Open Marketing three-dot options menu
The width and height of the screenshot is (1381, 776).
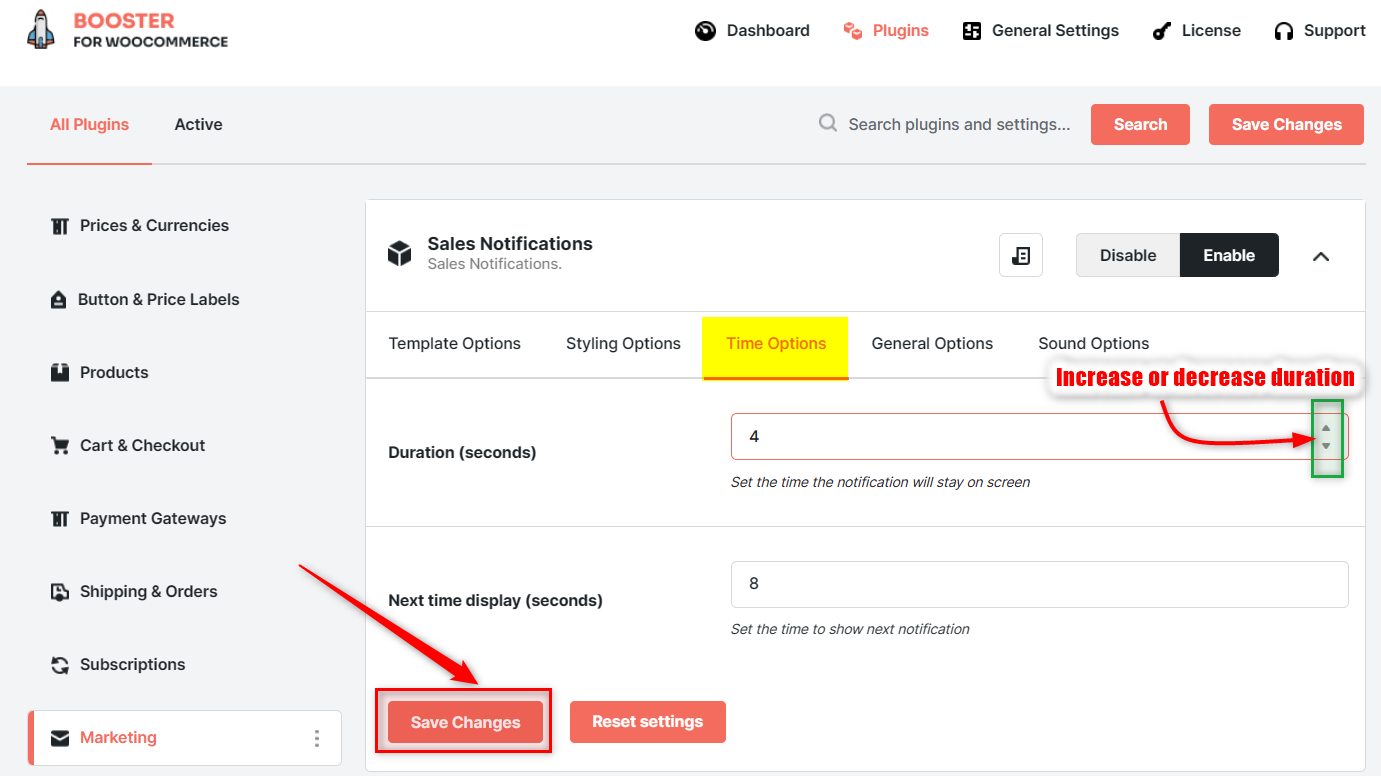pos(317,738)
